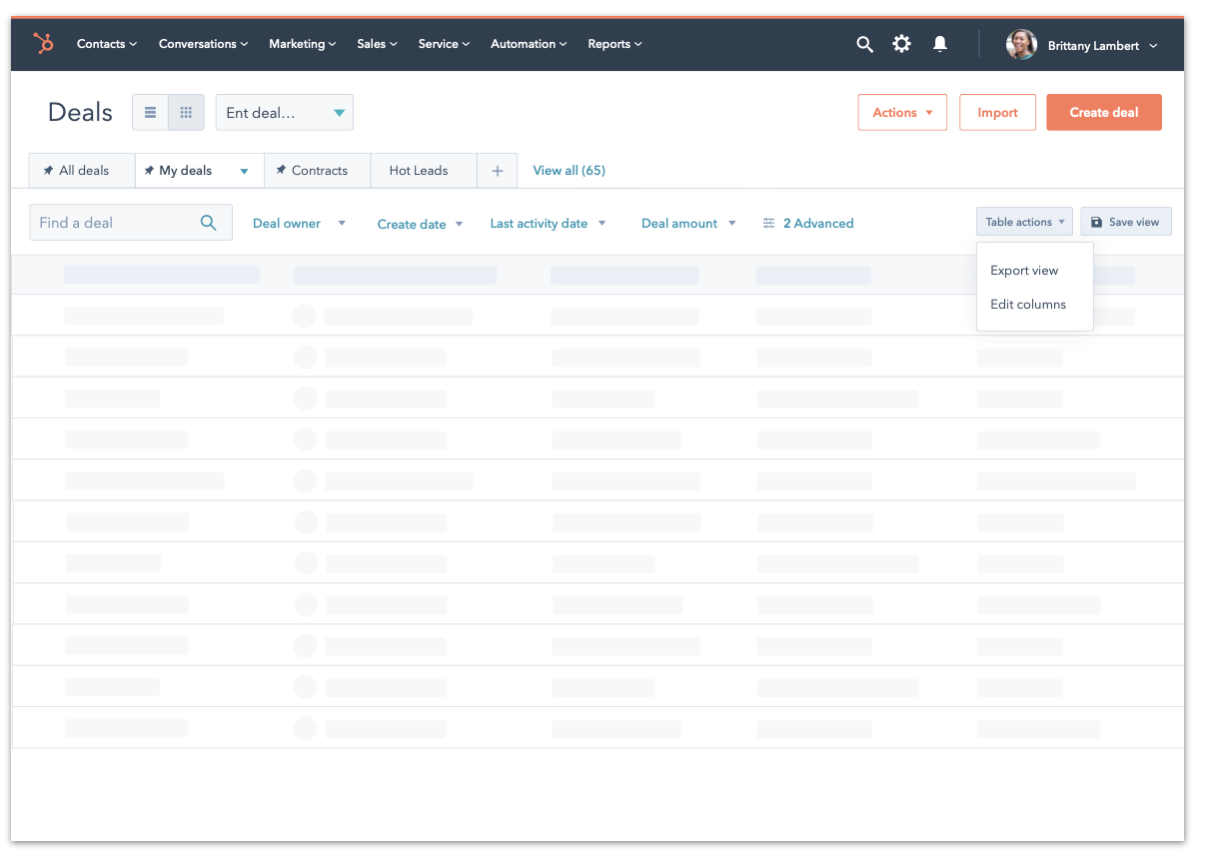Switch to list view icon
The height and width of the screenshot is (868, 1222).
pos(150,113)
